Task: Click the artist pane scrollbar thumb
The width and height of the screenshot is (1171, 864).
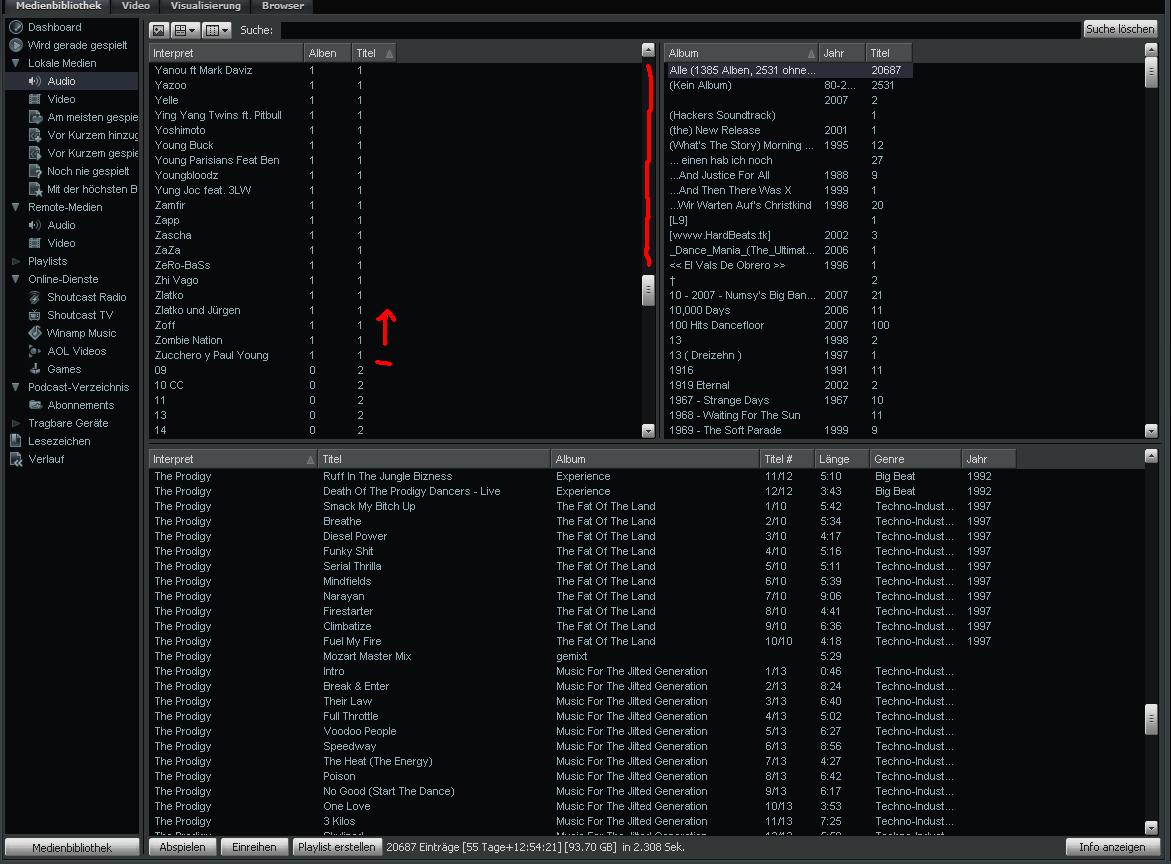Action: point(648,289)
